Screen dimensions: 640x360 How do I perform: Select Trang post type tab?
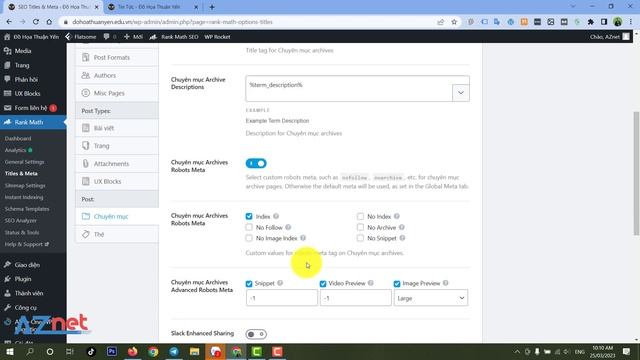pyautogui.click(x=117, y=146)
